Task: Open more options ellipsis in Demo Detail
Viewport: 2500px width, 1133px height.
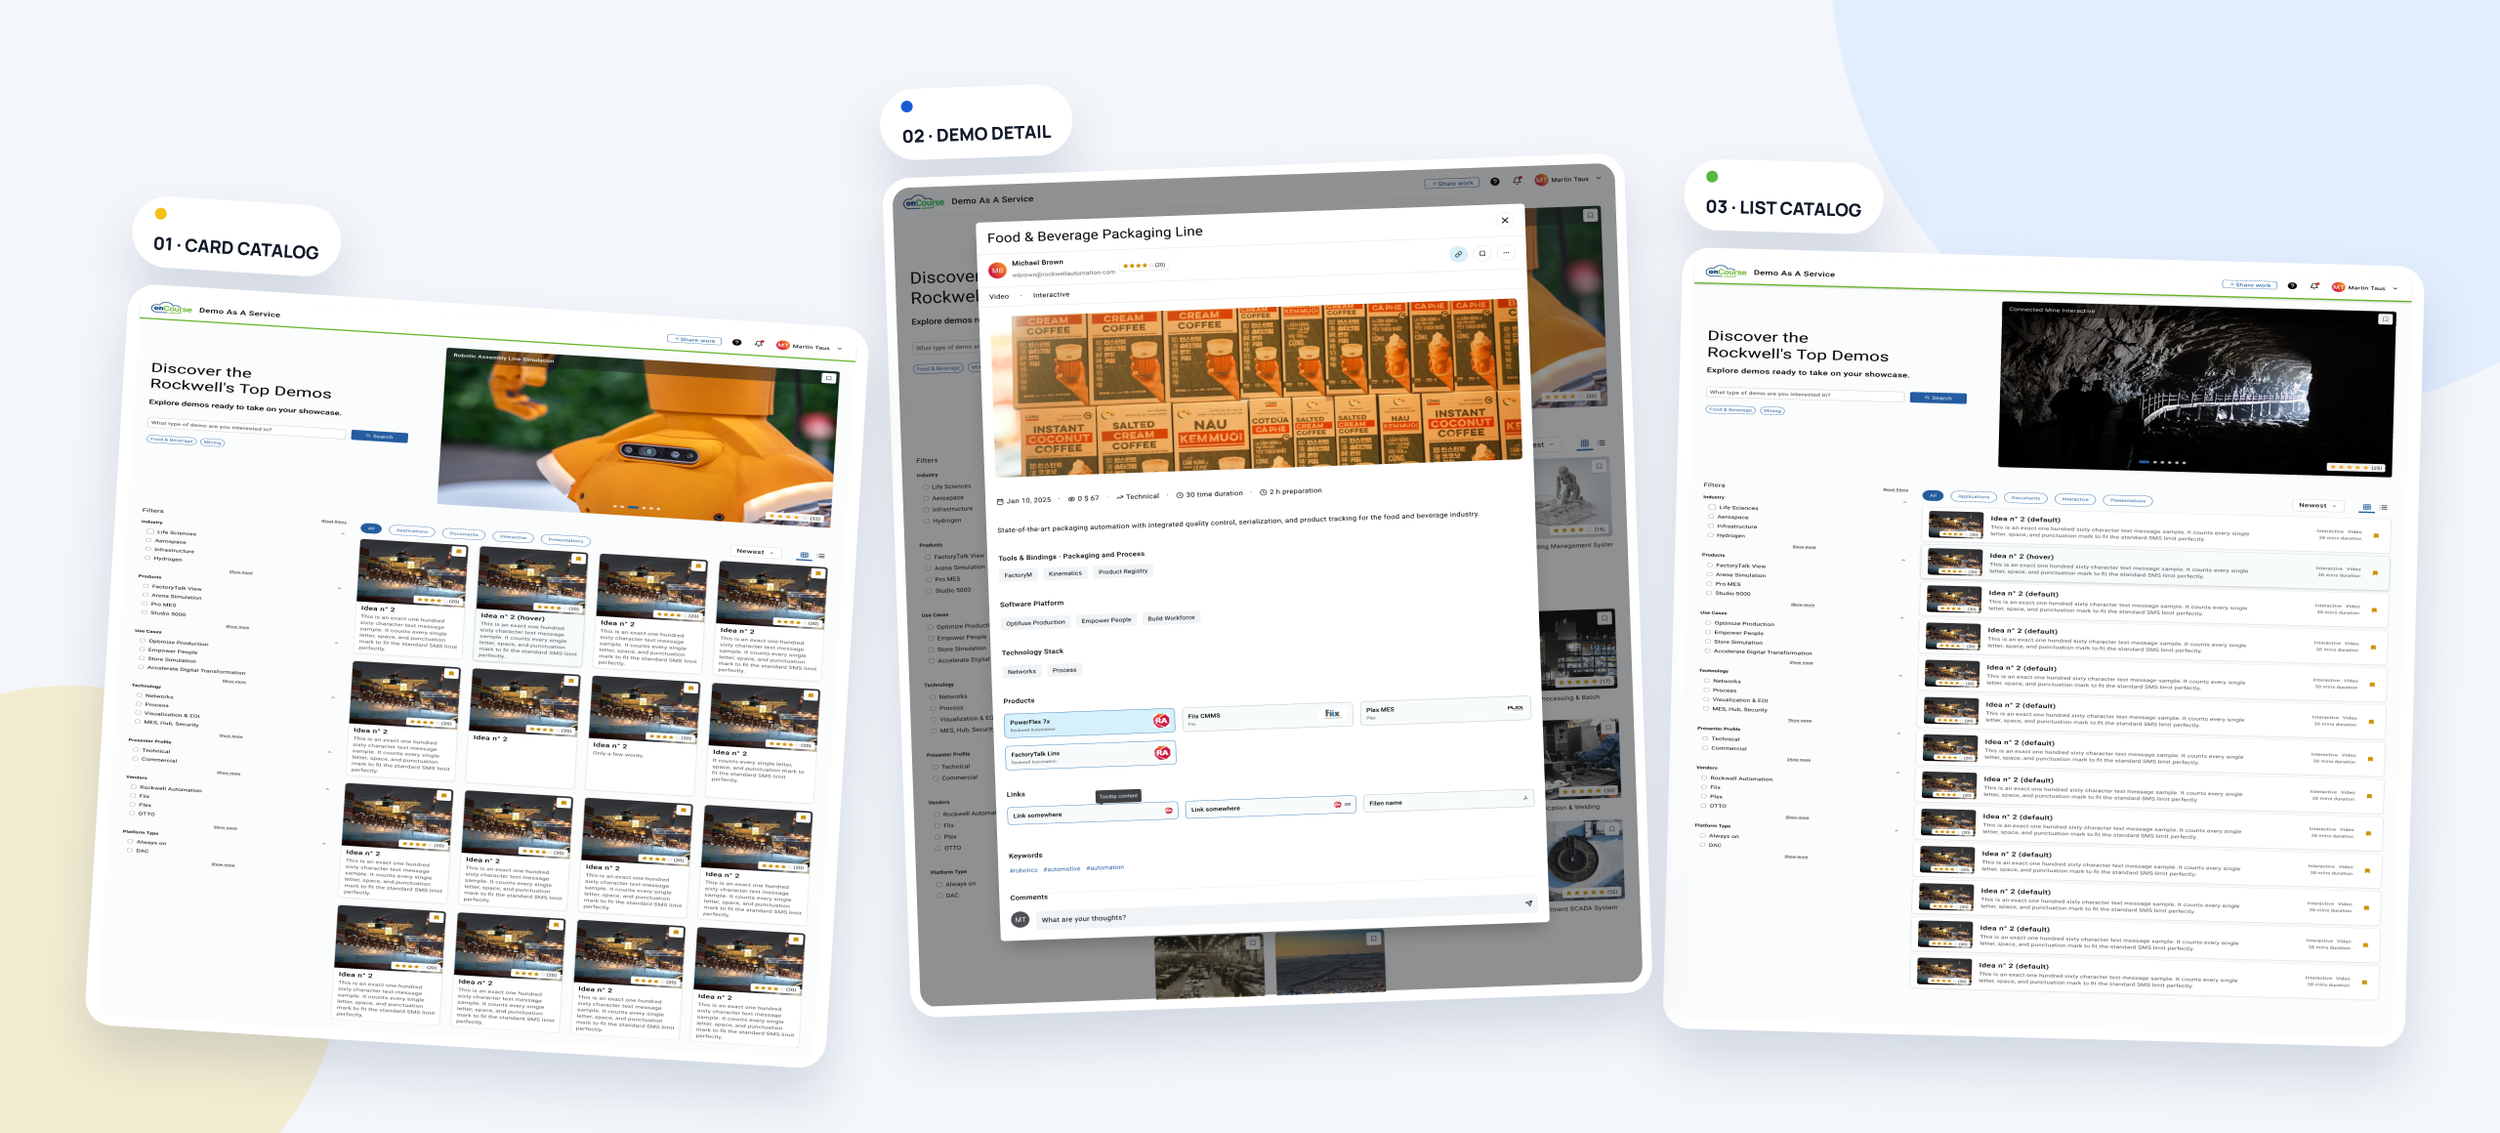Action: 1506,252
